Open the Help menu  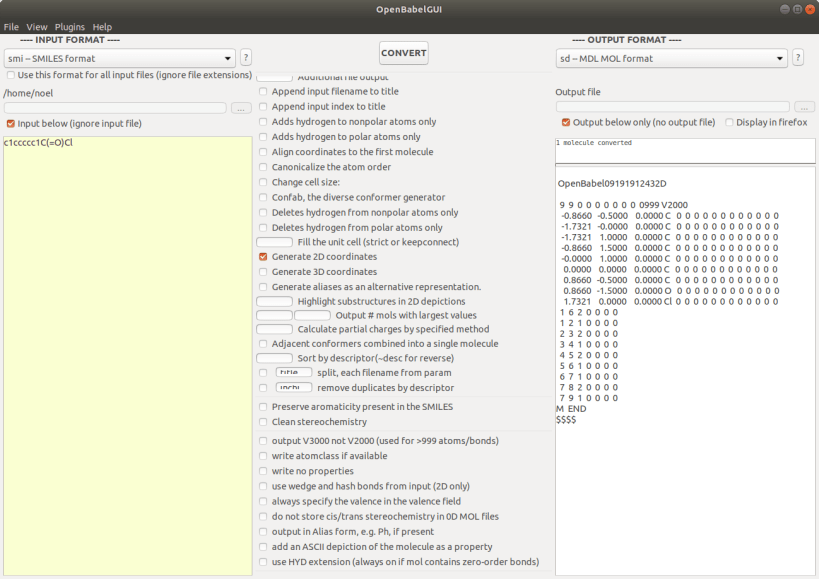pos(102,27)
